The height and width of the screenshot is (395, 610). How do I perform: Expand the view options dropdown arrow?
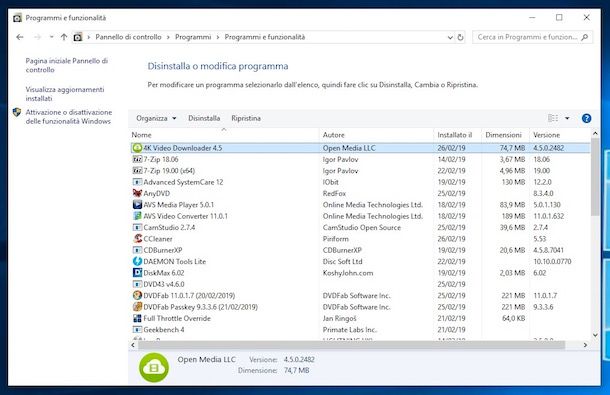tap(567, 118)
